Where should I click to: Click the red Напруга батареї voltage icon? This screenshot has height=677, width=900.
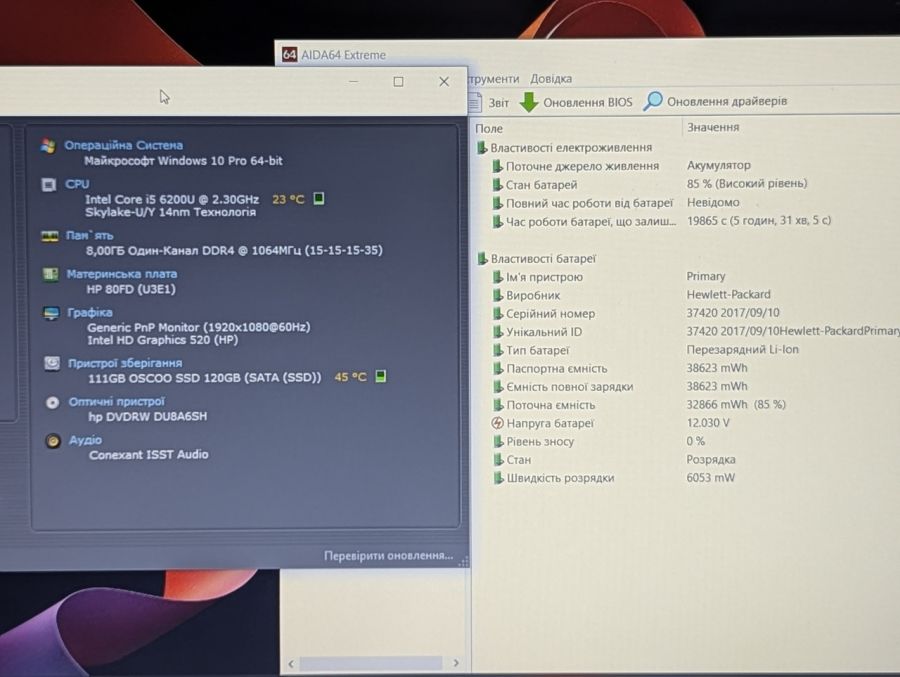point(498,423)
